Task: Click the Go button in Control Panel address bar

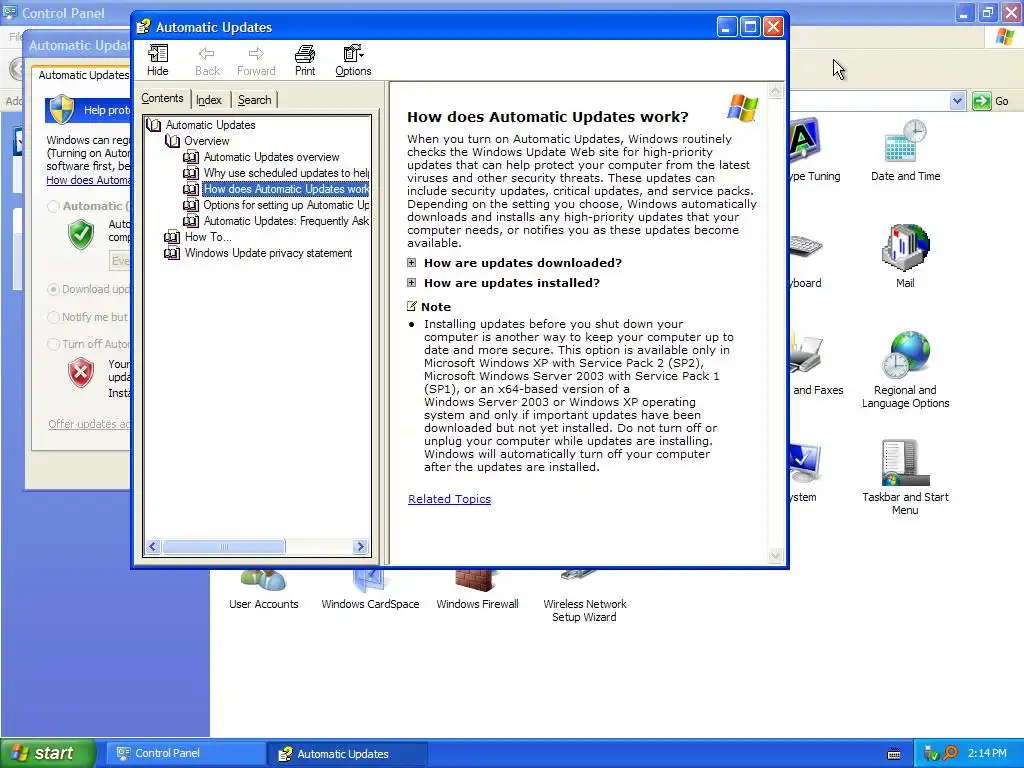Action: tap(990, 101)
